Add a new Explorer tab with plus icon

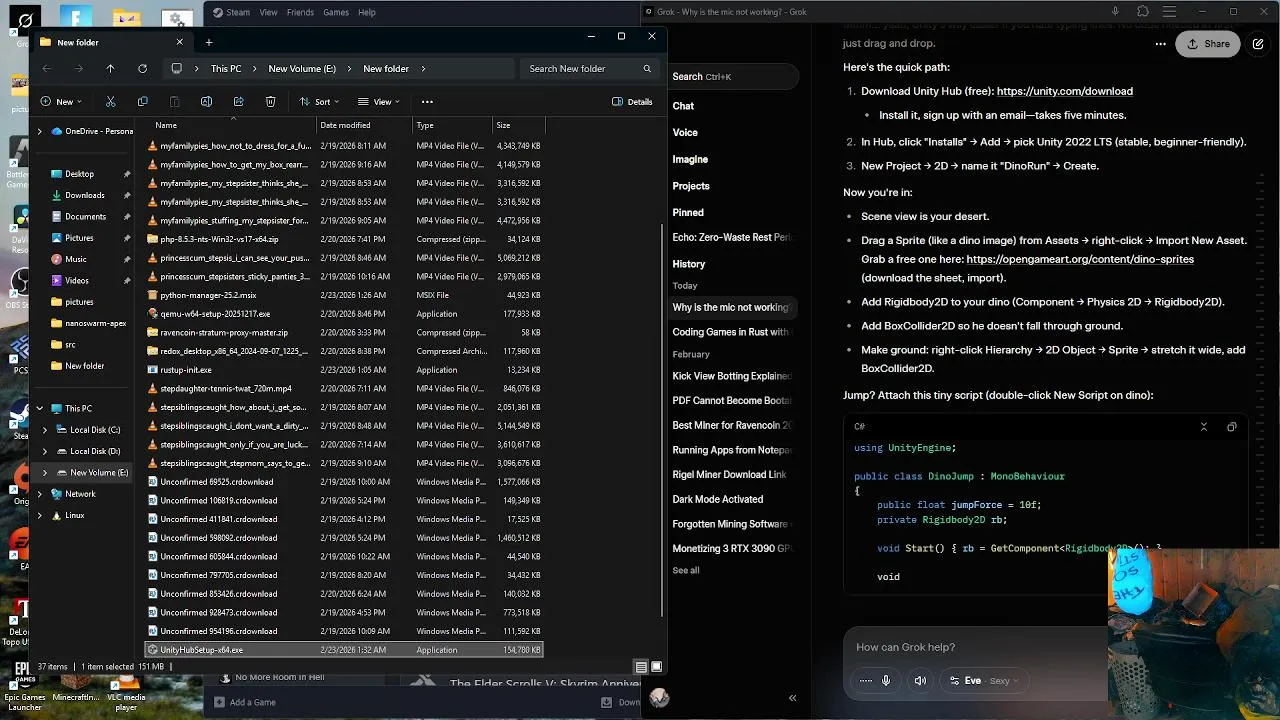(209, 42)
